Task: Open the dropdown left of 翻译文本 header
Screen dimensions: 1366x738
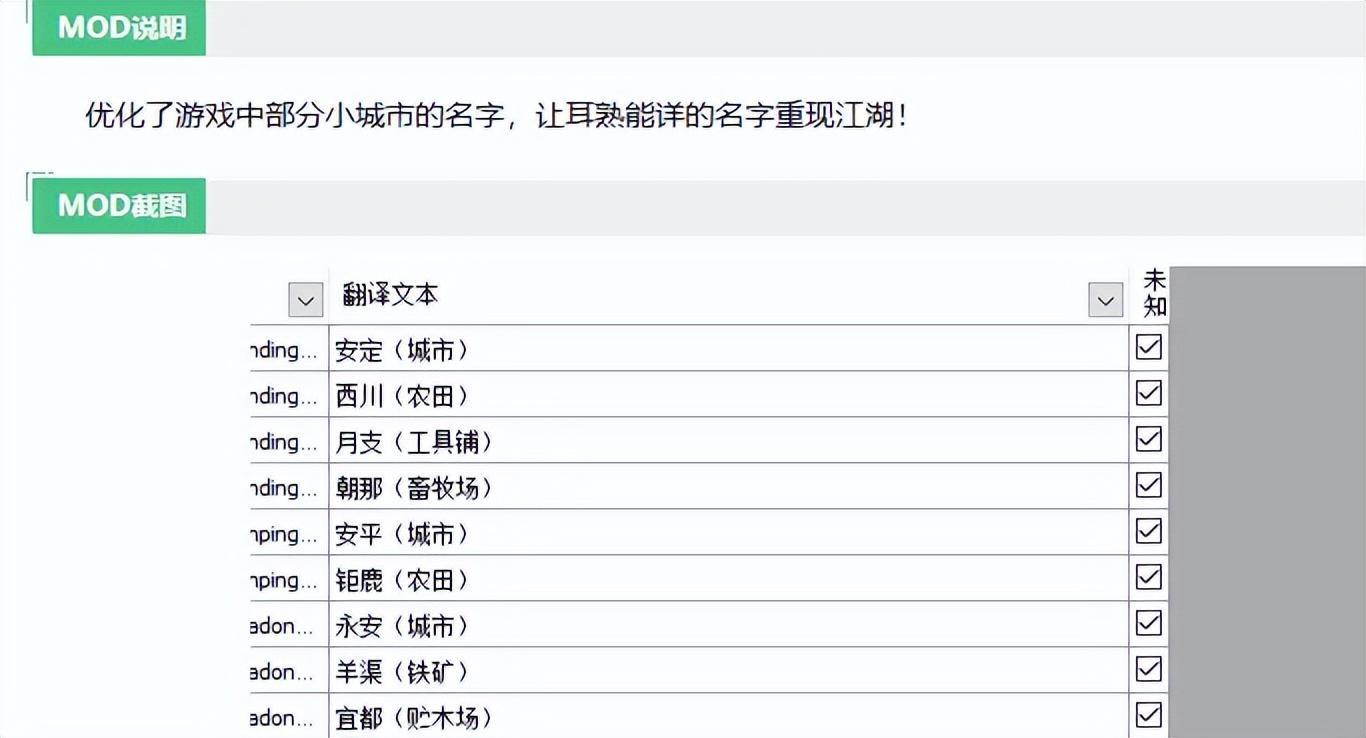Action: 305,300
